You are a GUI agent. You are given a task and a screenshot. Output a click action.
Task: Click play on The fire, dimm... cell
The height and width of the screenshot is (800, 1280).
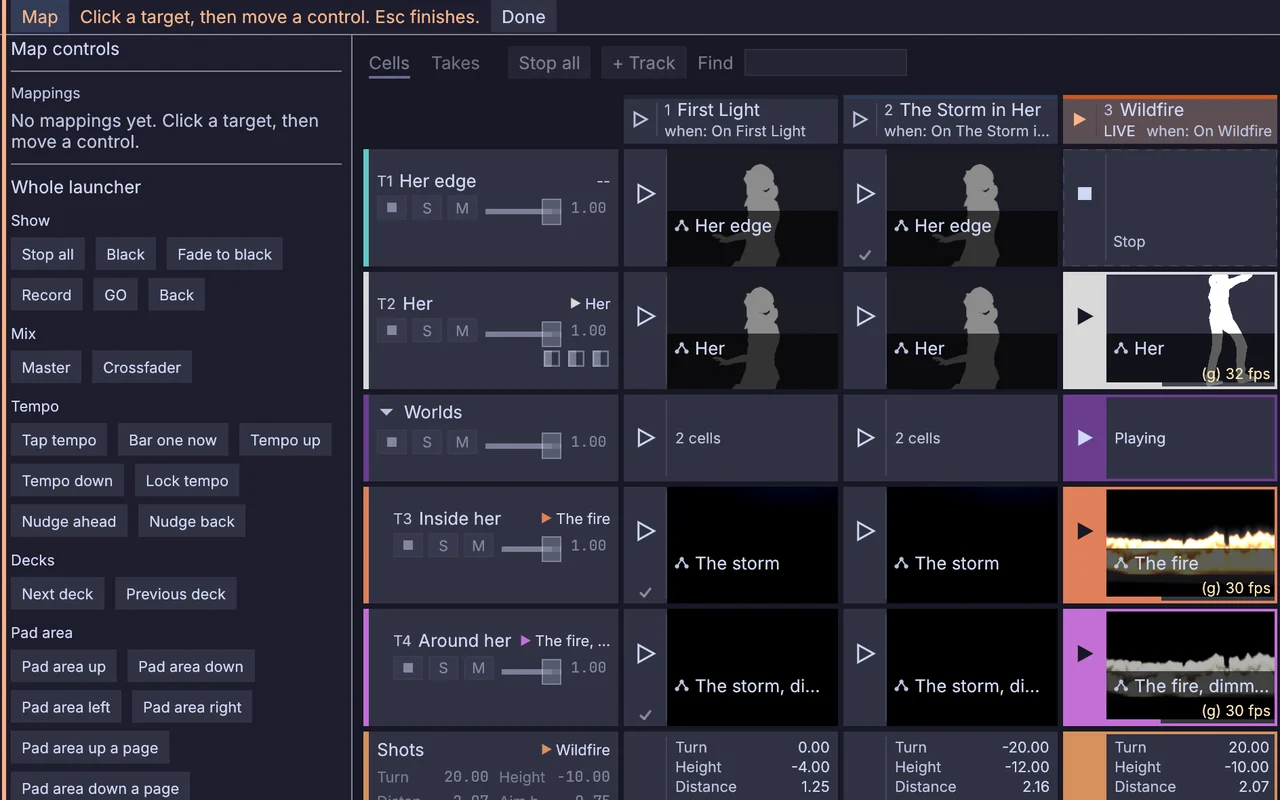click(1085, 653)
